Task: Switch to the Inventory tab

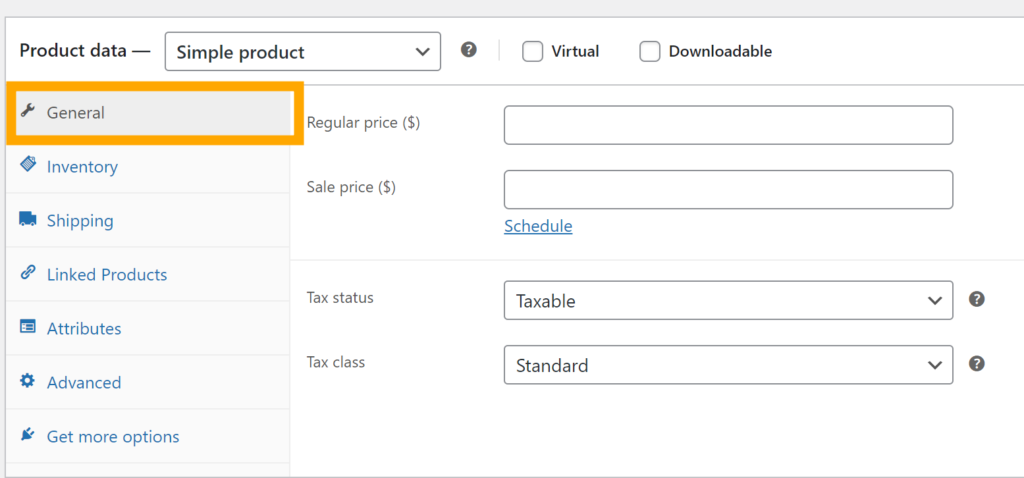Action: pos(82,167)
